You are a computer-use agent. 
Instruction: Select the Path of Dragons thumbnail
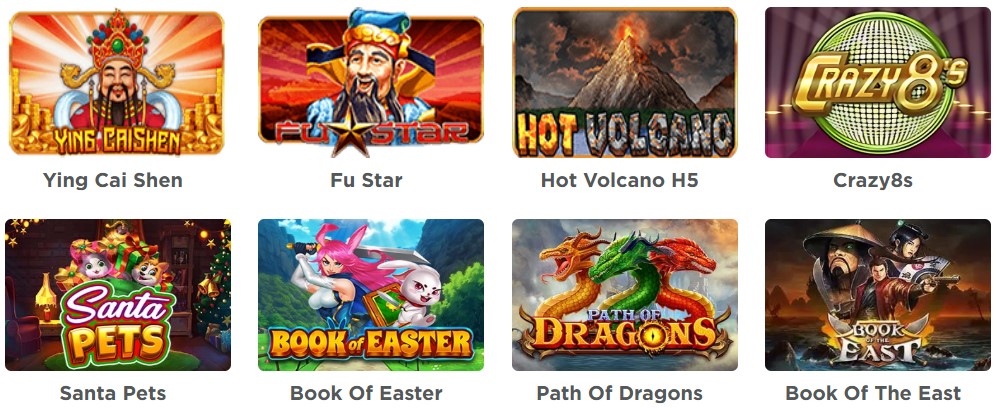point(624,295)
